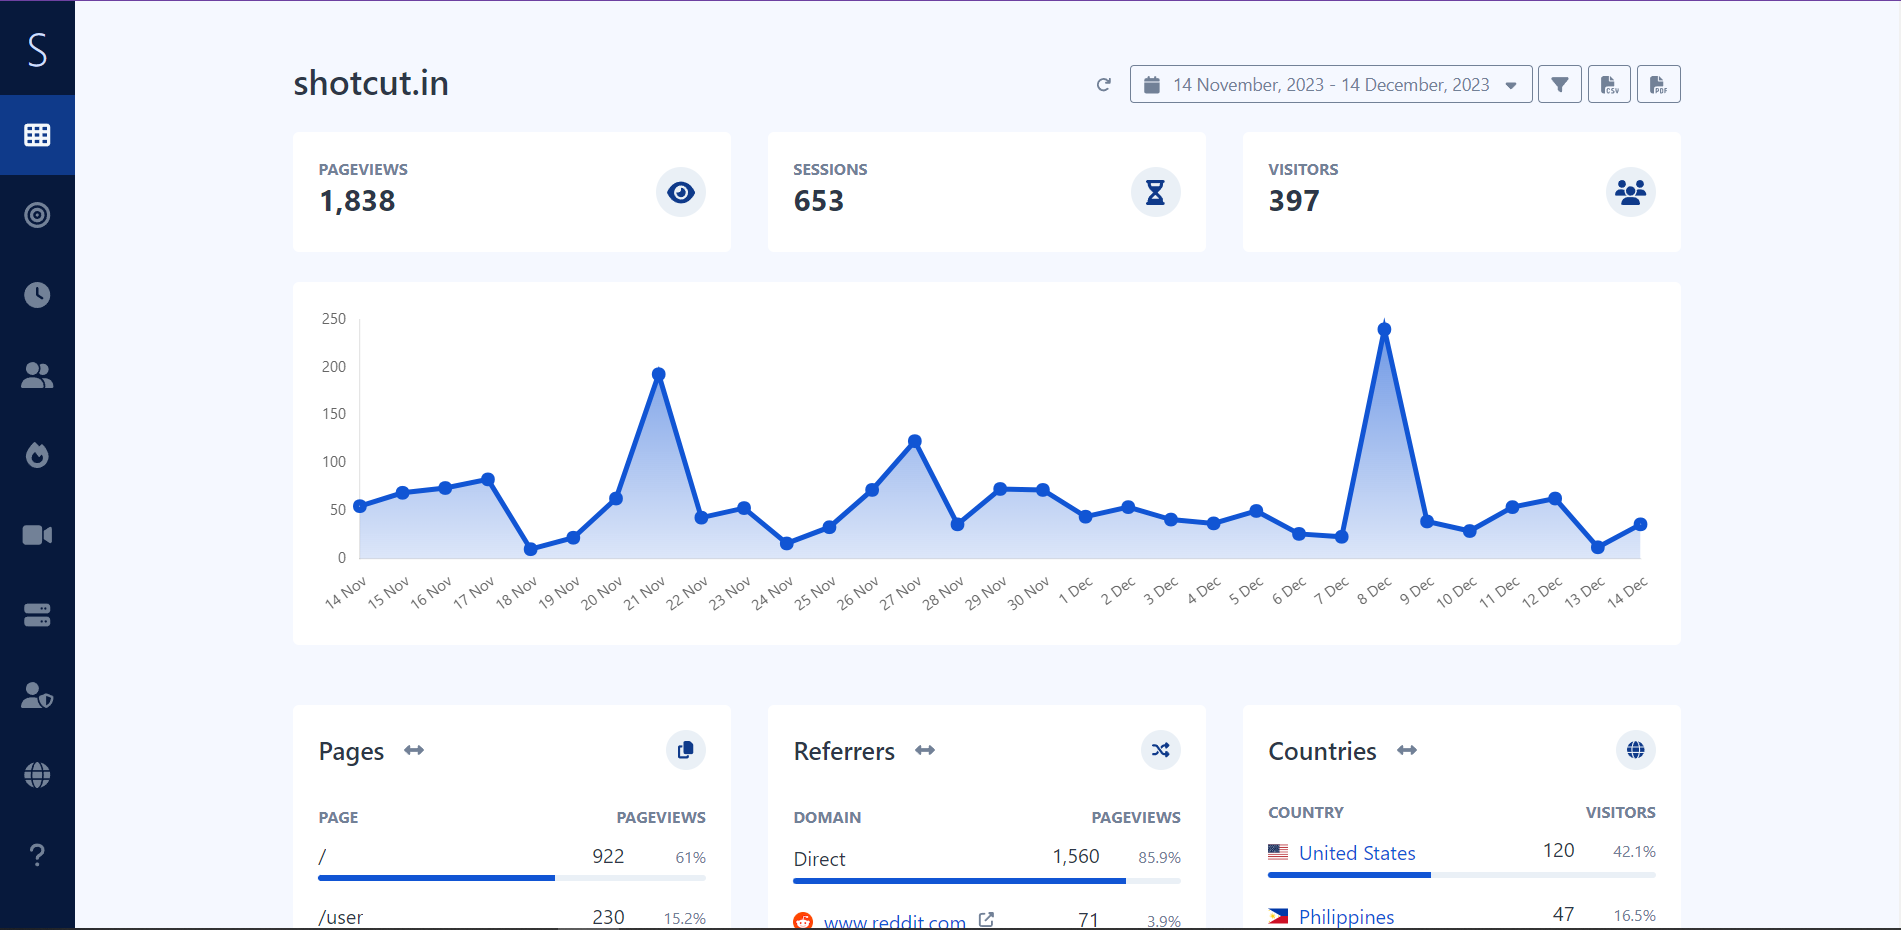1901x930 pixels.
Task: Click the / page progress bar
Action: click(x=512, y=878)
